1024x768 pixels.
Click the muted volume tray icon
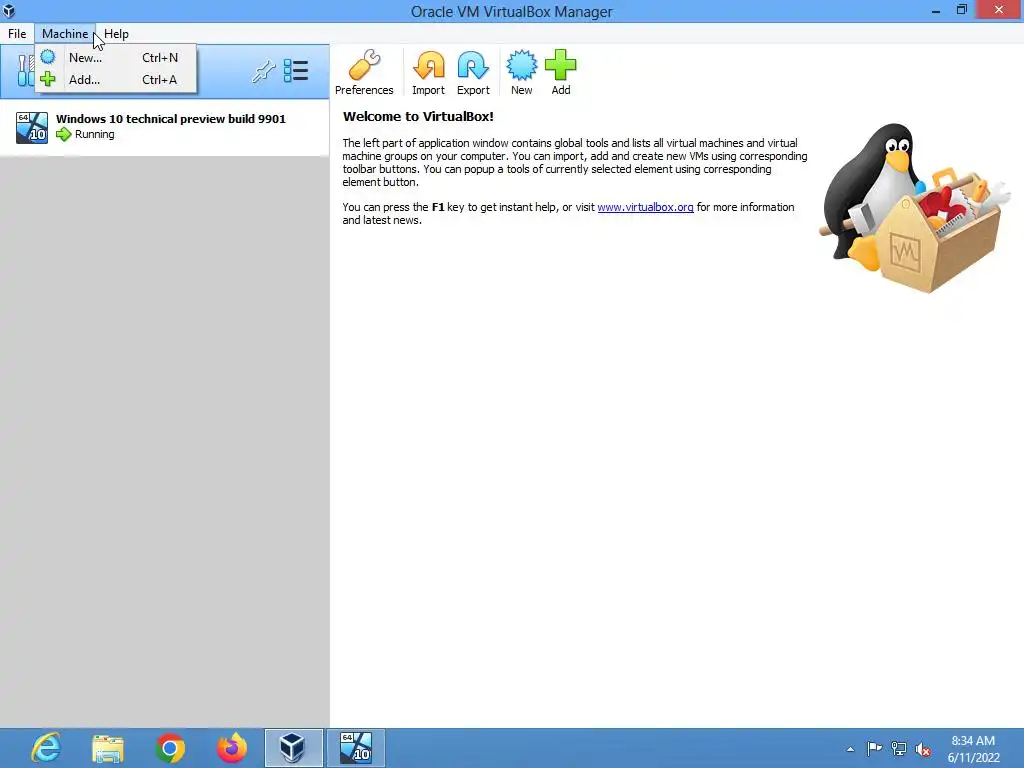tap(923, 749)
